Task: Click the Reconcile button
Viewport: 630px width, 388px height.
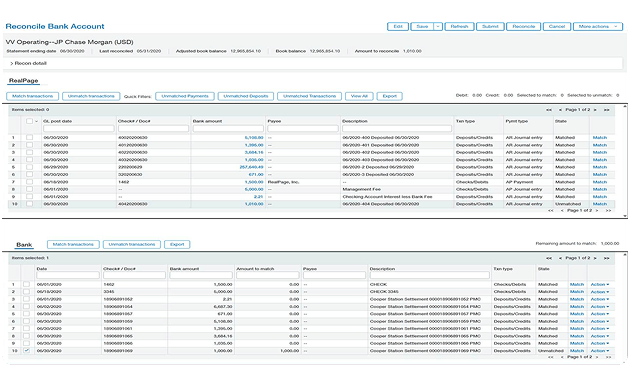Action: pyautogui.click(x=524, y=27)
